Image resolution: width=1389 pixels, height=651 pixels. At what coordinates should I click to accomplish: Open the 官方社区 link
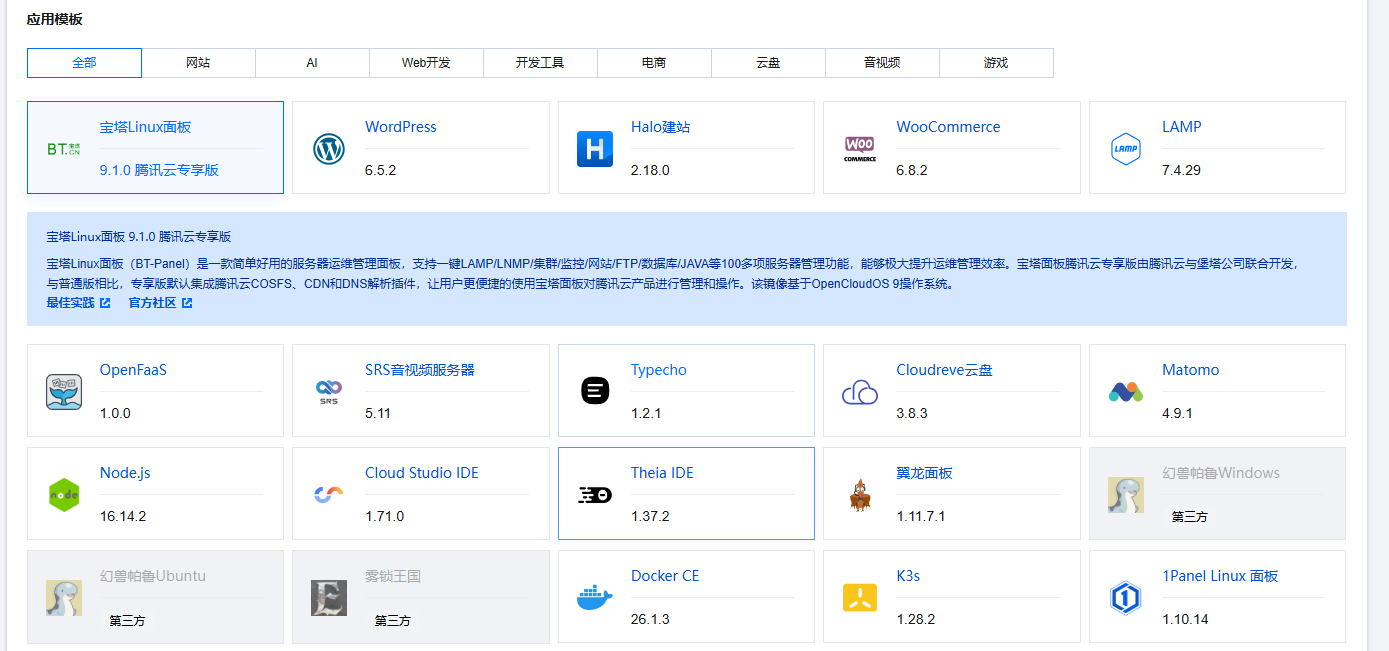pyautogui.click(x=153, y=303)
